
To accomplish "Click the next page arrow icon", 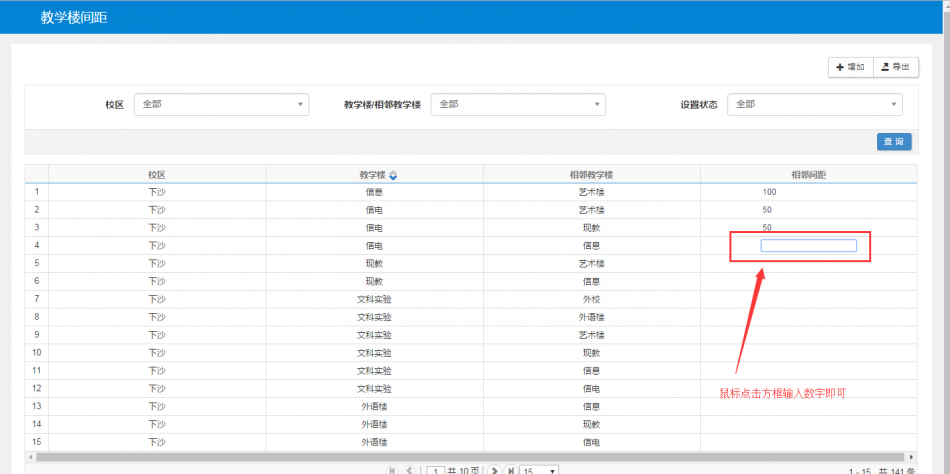I will 495,470.
